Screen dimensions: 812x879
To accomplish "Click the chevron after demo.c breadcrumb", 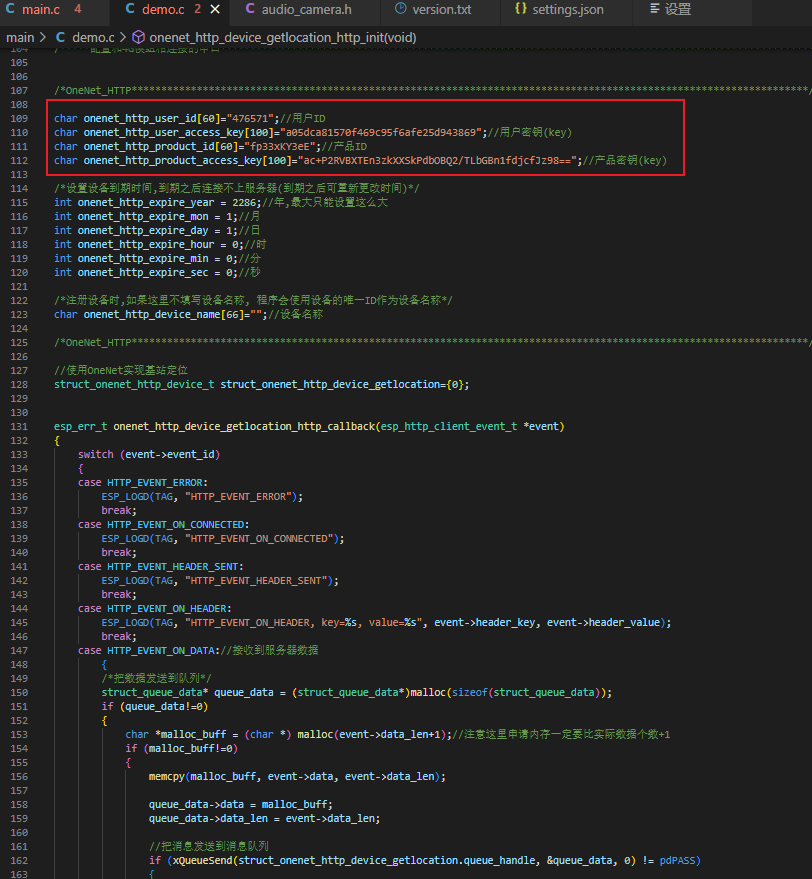I will 123,38.
